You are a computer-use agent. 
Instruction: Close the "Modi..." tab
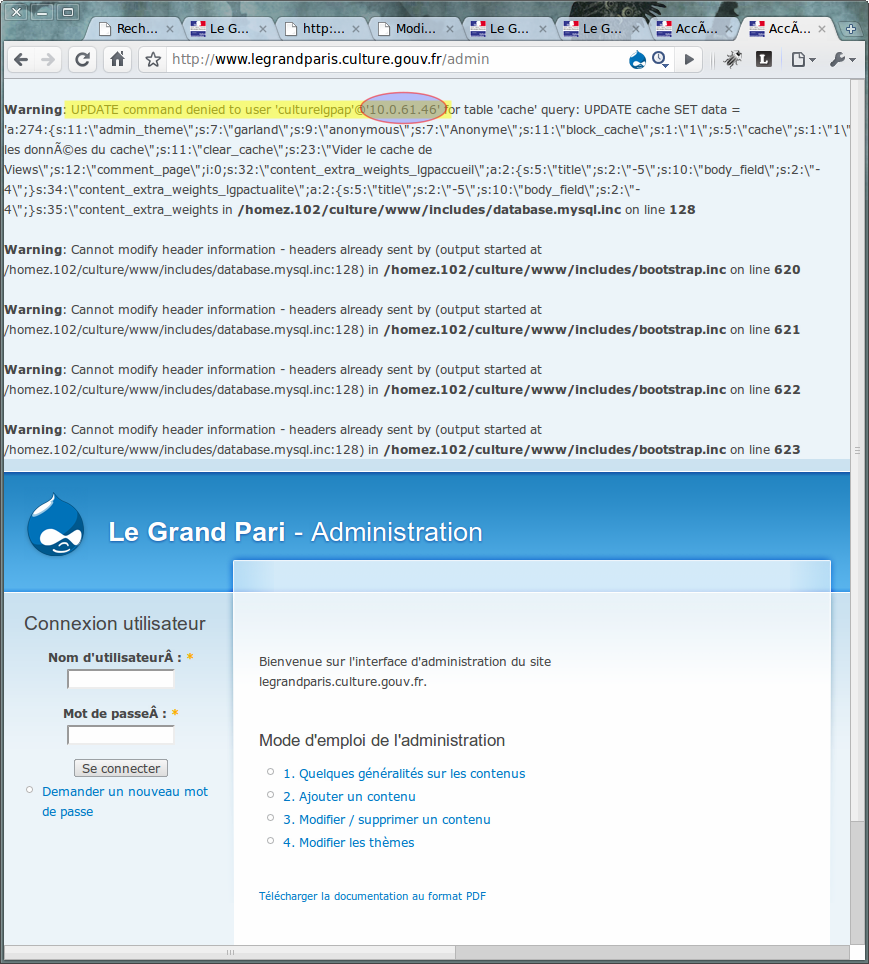click(450, 29)
